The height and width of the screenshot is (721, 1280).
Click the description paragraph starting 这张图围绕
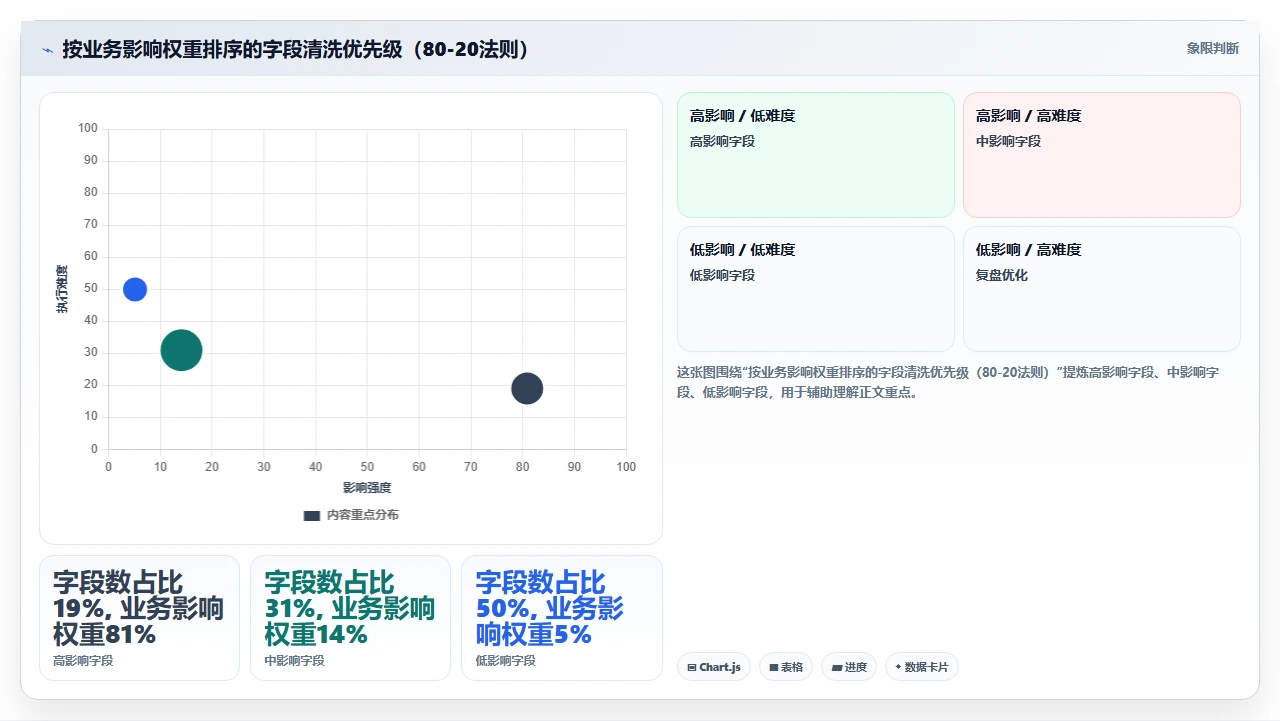click(x=948, y=382)
